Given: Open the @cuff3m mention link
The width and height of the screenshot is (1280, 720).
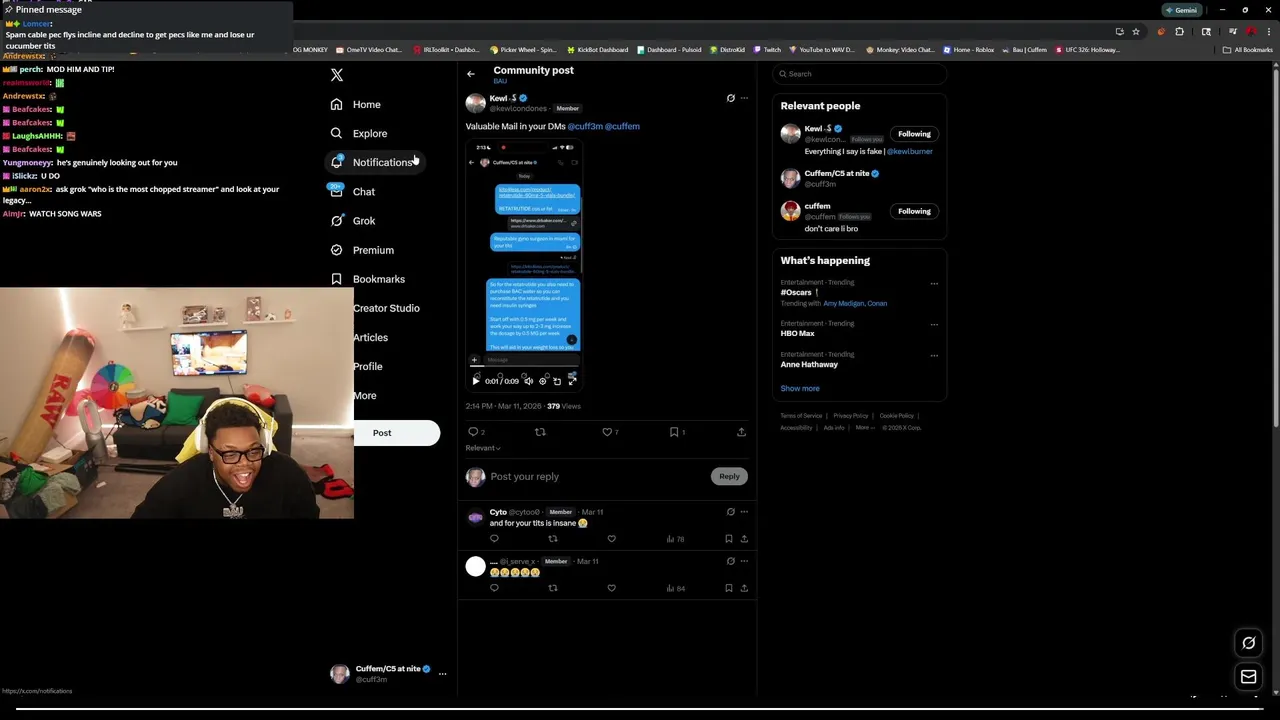Looking at the screenshot, I should click(585, 126).
